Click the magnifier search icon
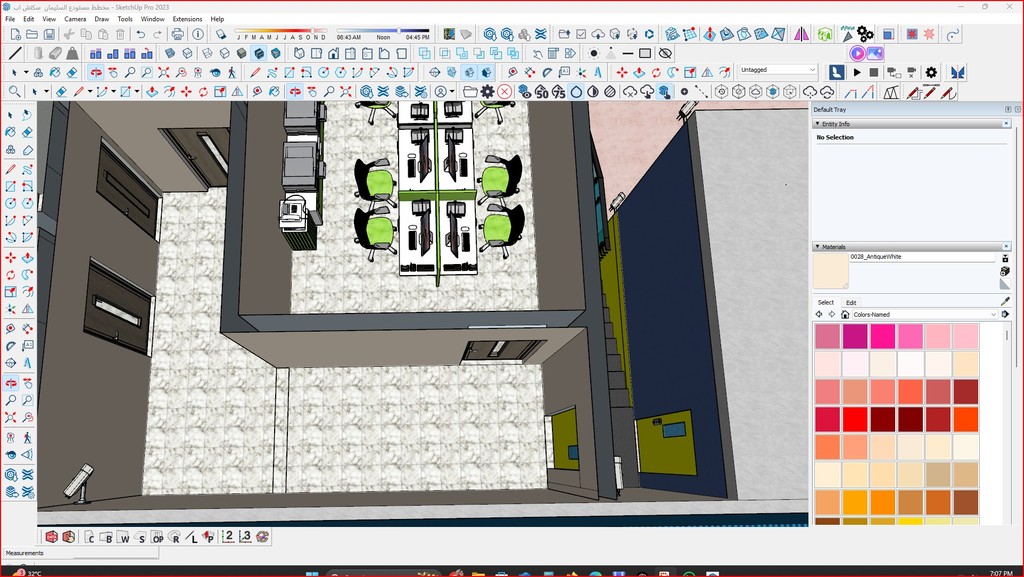1024x577 pixels. point(14,92)
